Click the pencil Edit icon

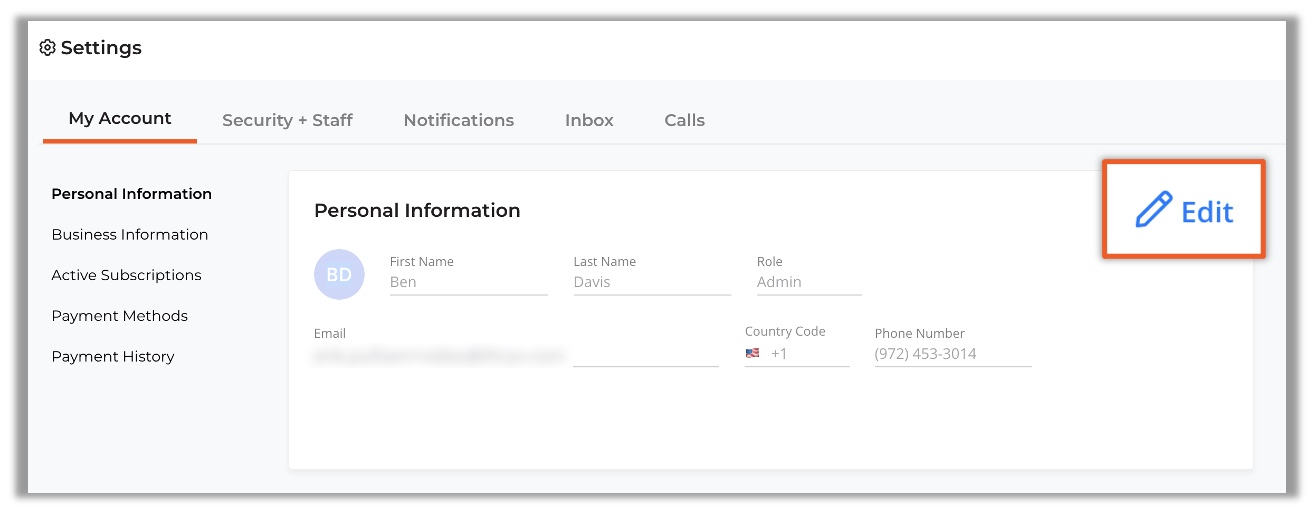[x=1153, y=211]
